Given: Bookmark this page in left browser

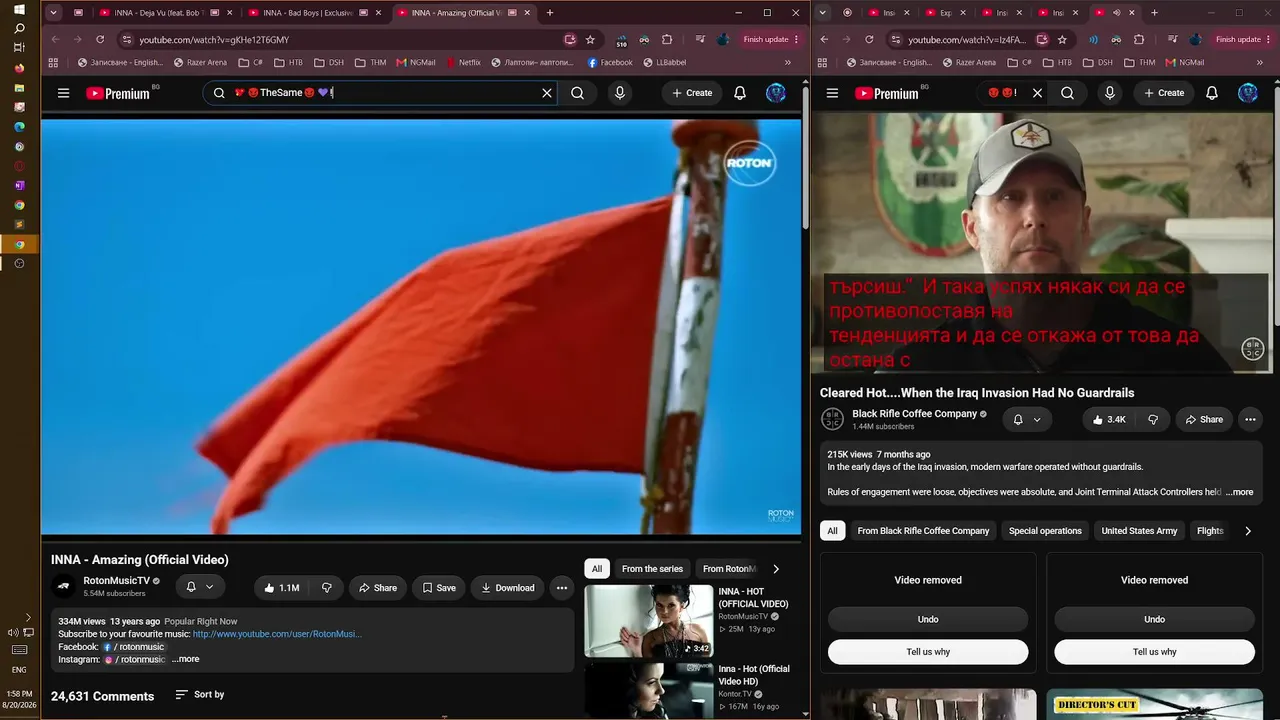Looking at the screenshot, I should pos(590,39).
